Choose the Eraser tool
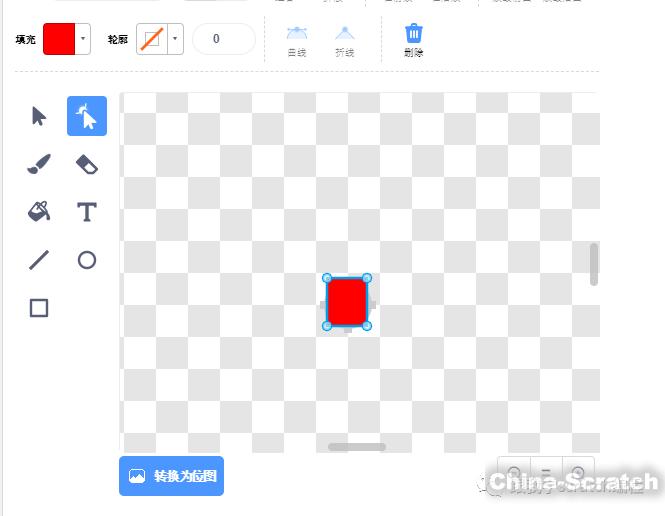The height and width of the screenshot is (516, 665). 87,164
